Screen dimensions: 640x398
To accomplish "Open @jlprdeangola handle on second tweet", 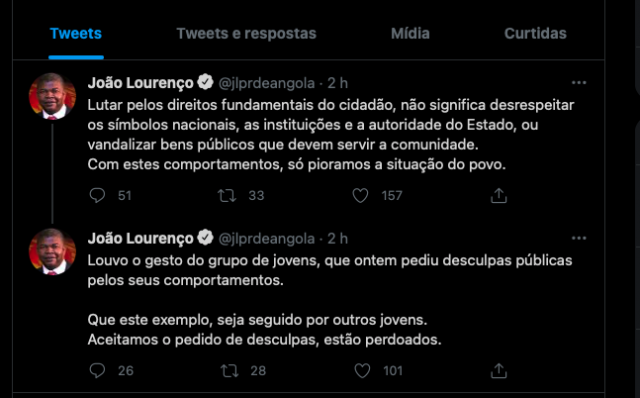I will 267,238.
